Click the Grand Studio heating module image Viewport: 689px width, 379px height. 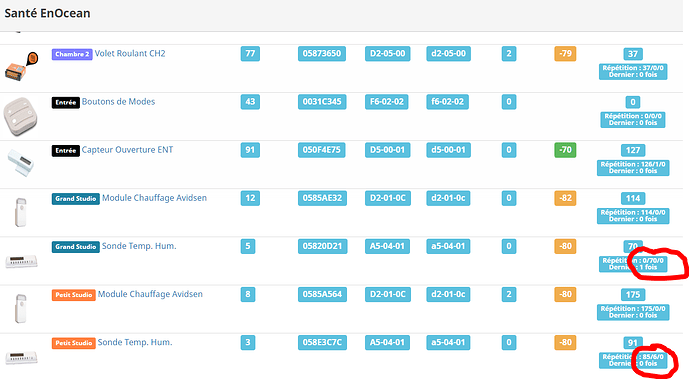pyautogui.click(x=21, y=212)
